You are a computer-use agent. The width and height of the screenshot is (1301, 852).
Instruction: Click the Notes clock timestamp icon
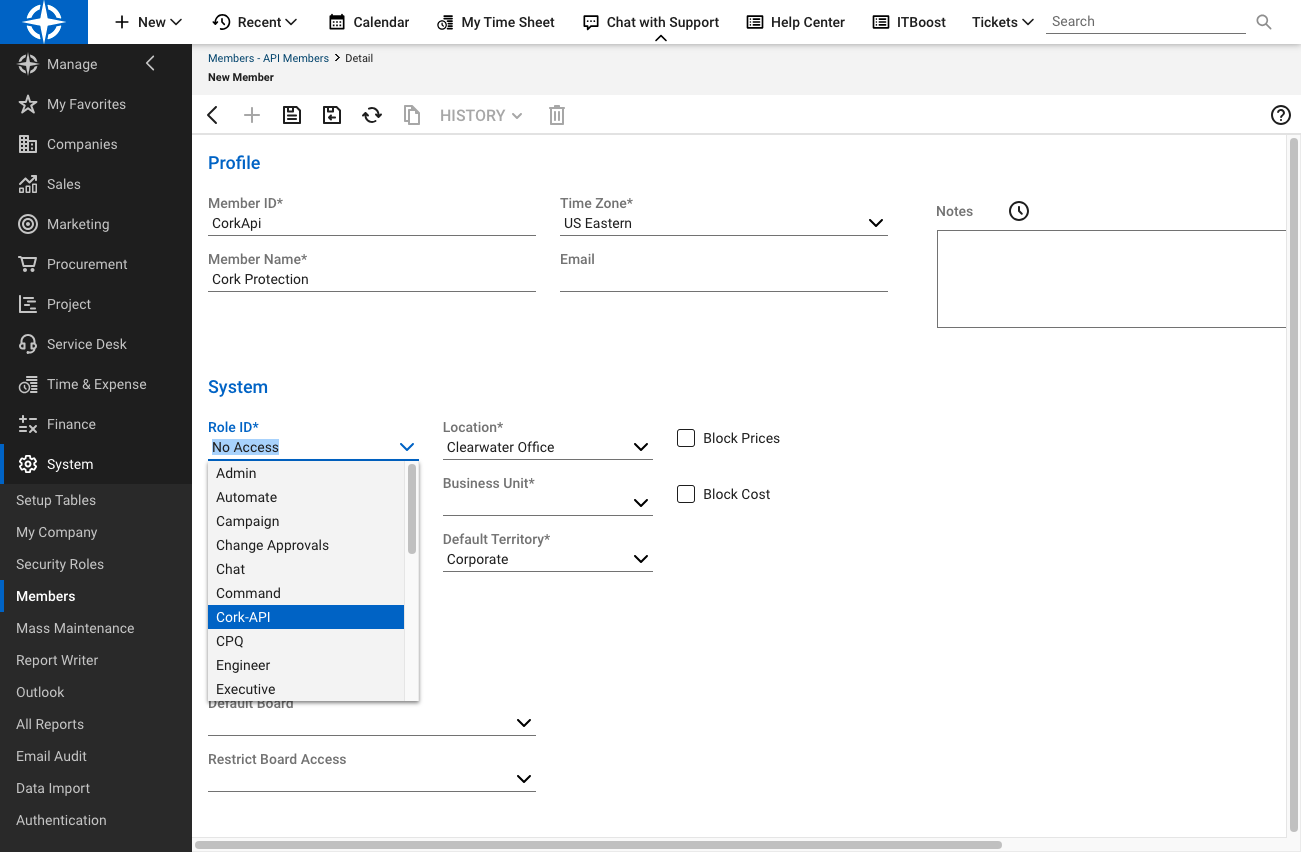[1018, 211]
